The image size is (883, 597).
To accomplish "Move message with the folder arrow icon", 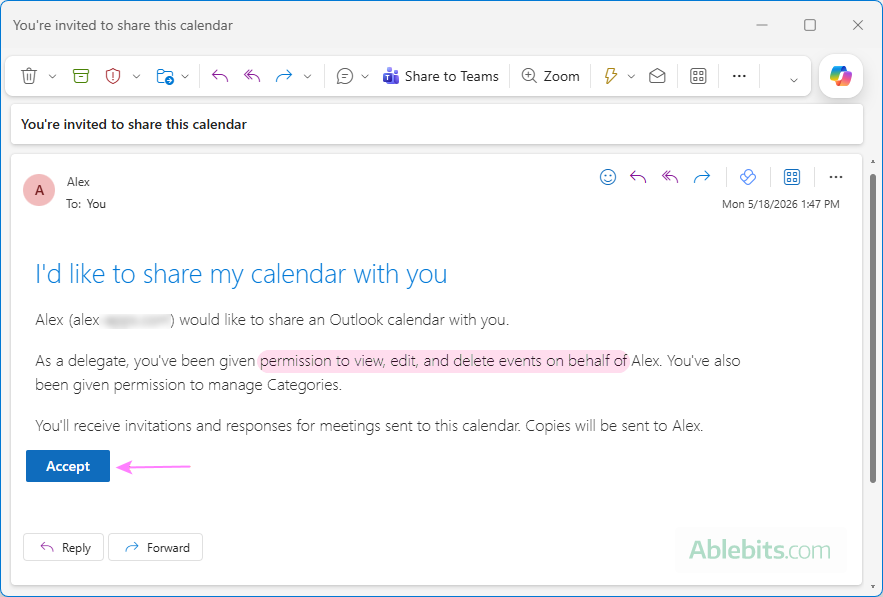I will pyautogui.click(x=165, y=76).
